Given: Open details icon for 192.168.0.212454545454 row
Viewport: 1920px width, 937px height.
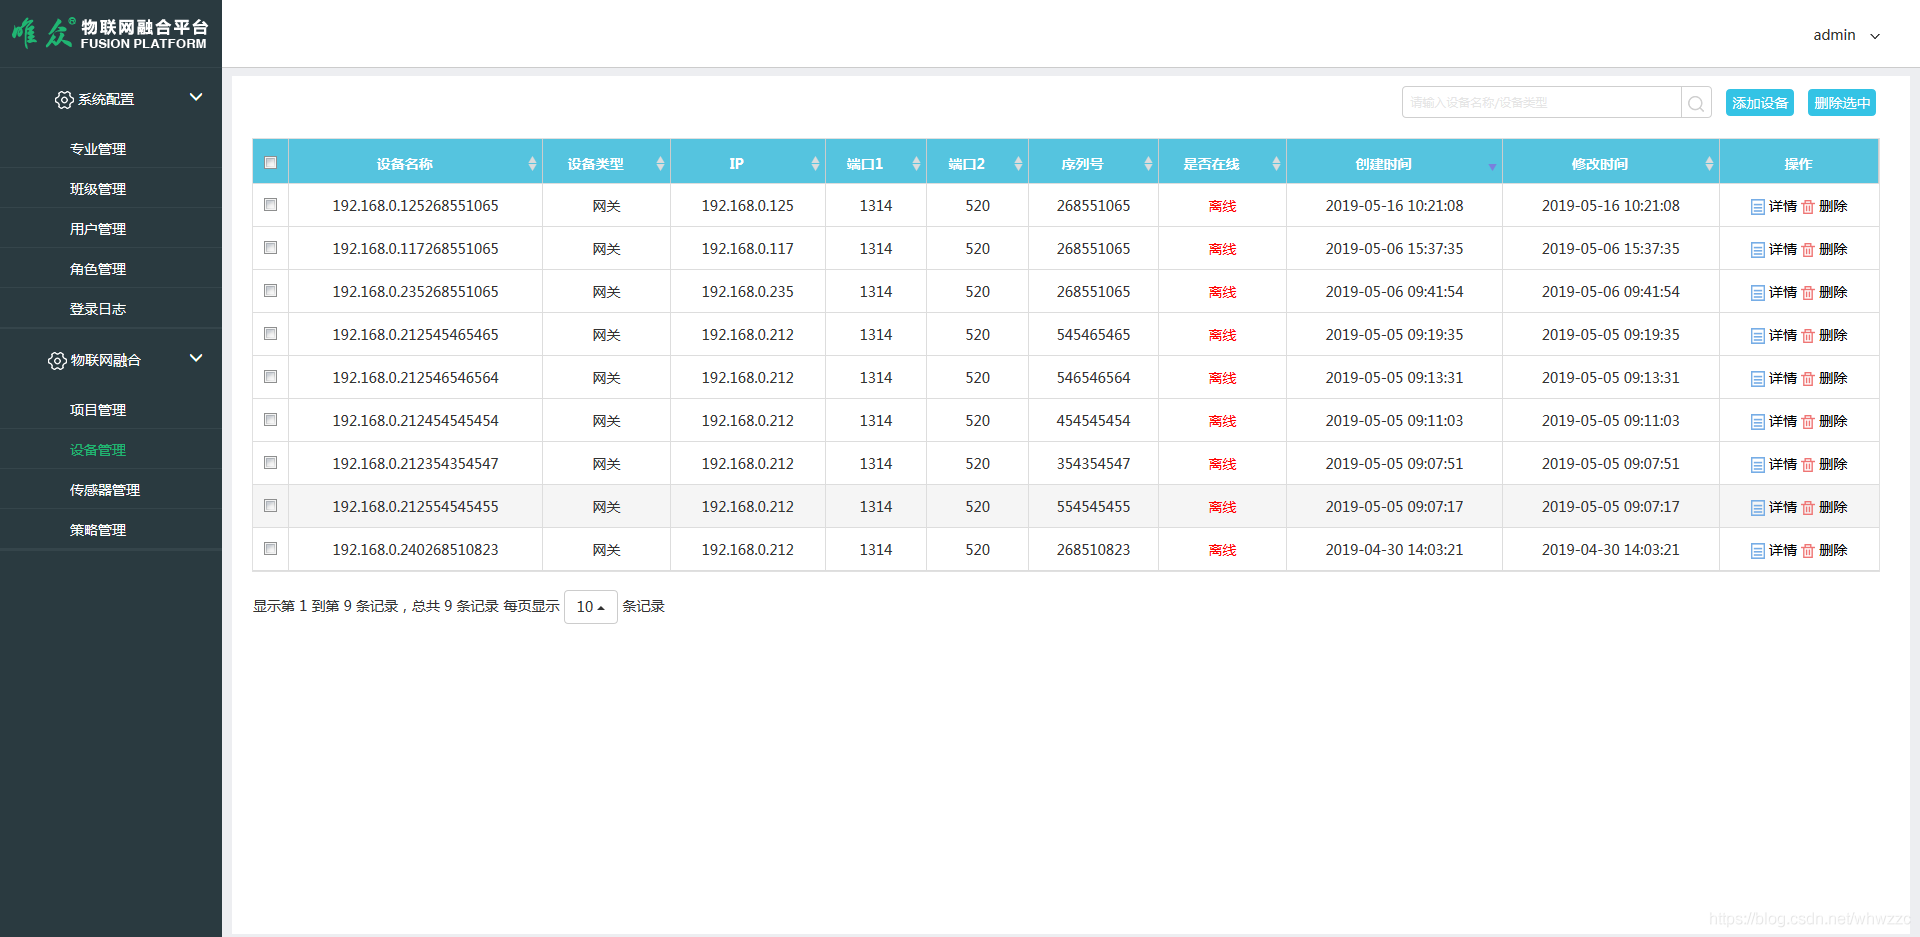Looking at the screenshot, I should click(1757, 422).
